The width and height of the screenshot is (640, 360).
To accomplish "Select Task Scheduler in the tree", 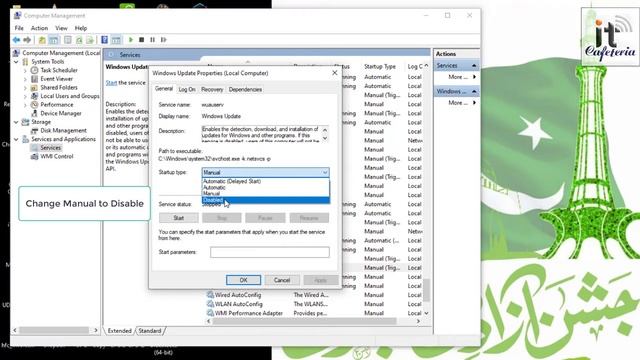I will [x=59, y=70].
